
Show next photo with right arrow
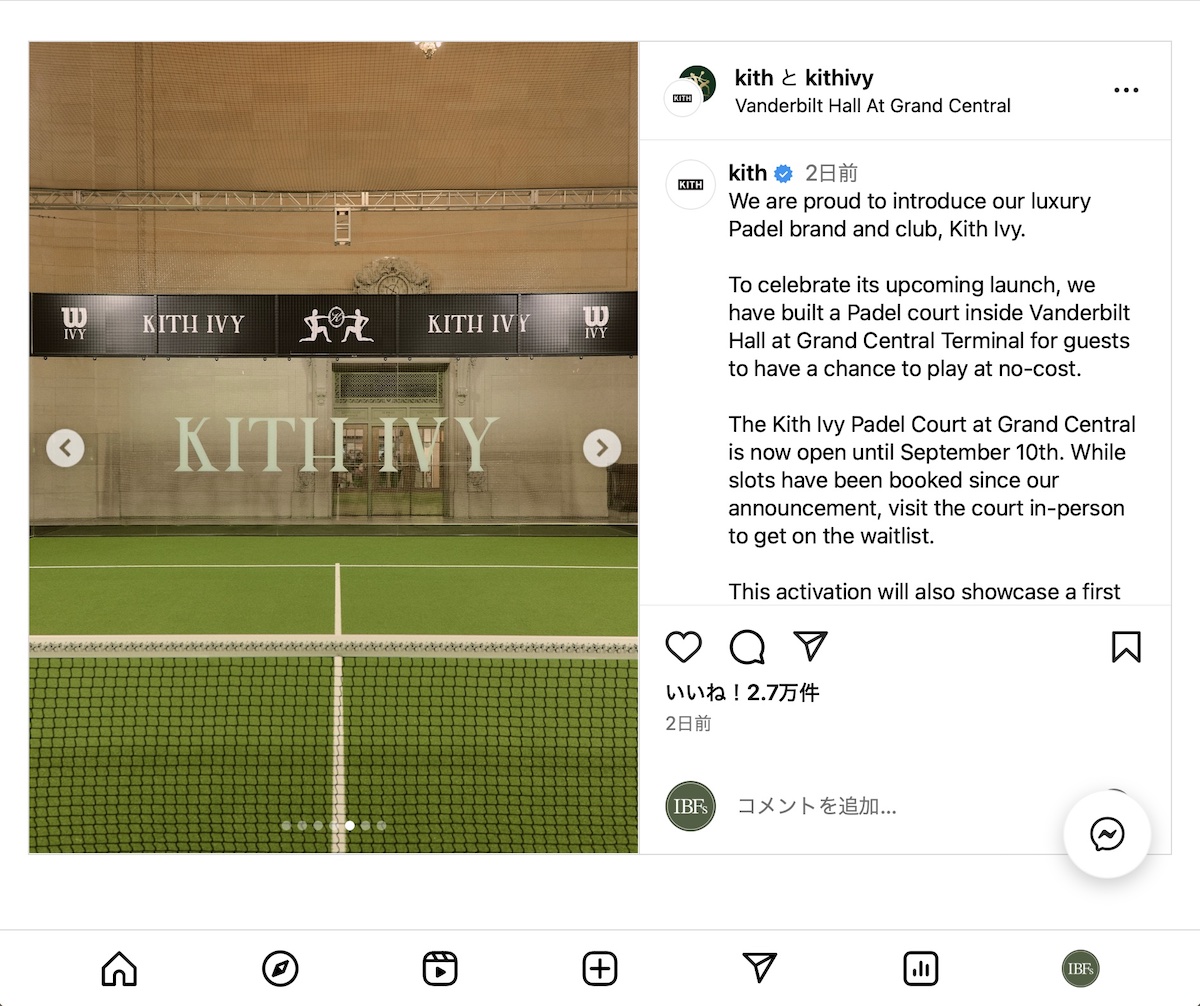602,448
